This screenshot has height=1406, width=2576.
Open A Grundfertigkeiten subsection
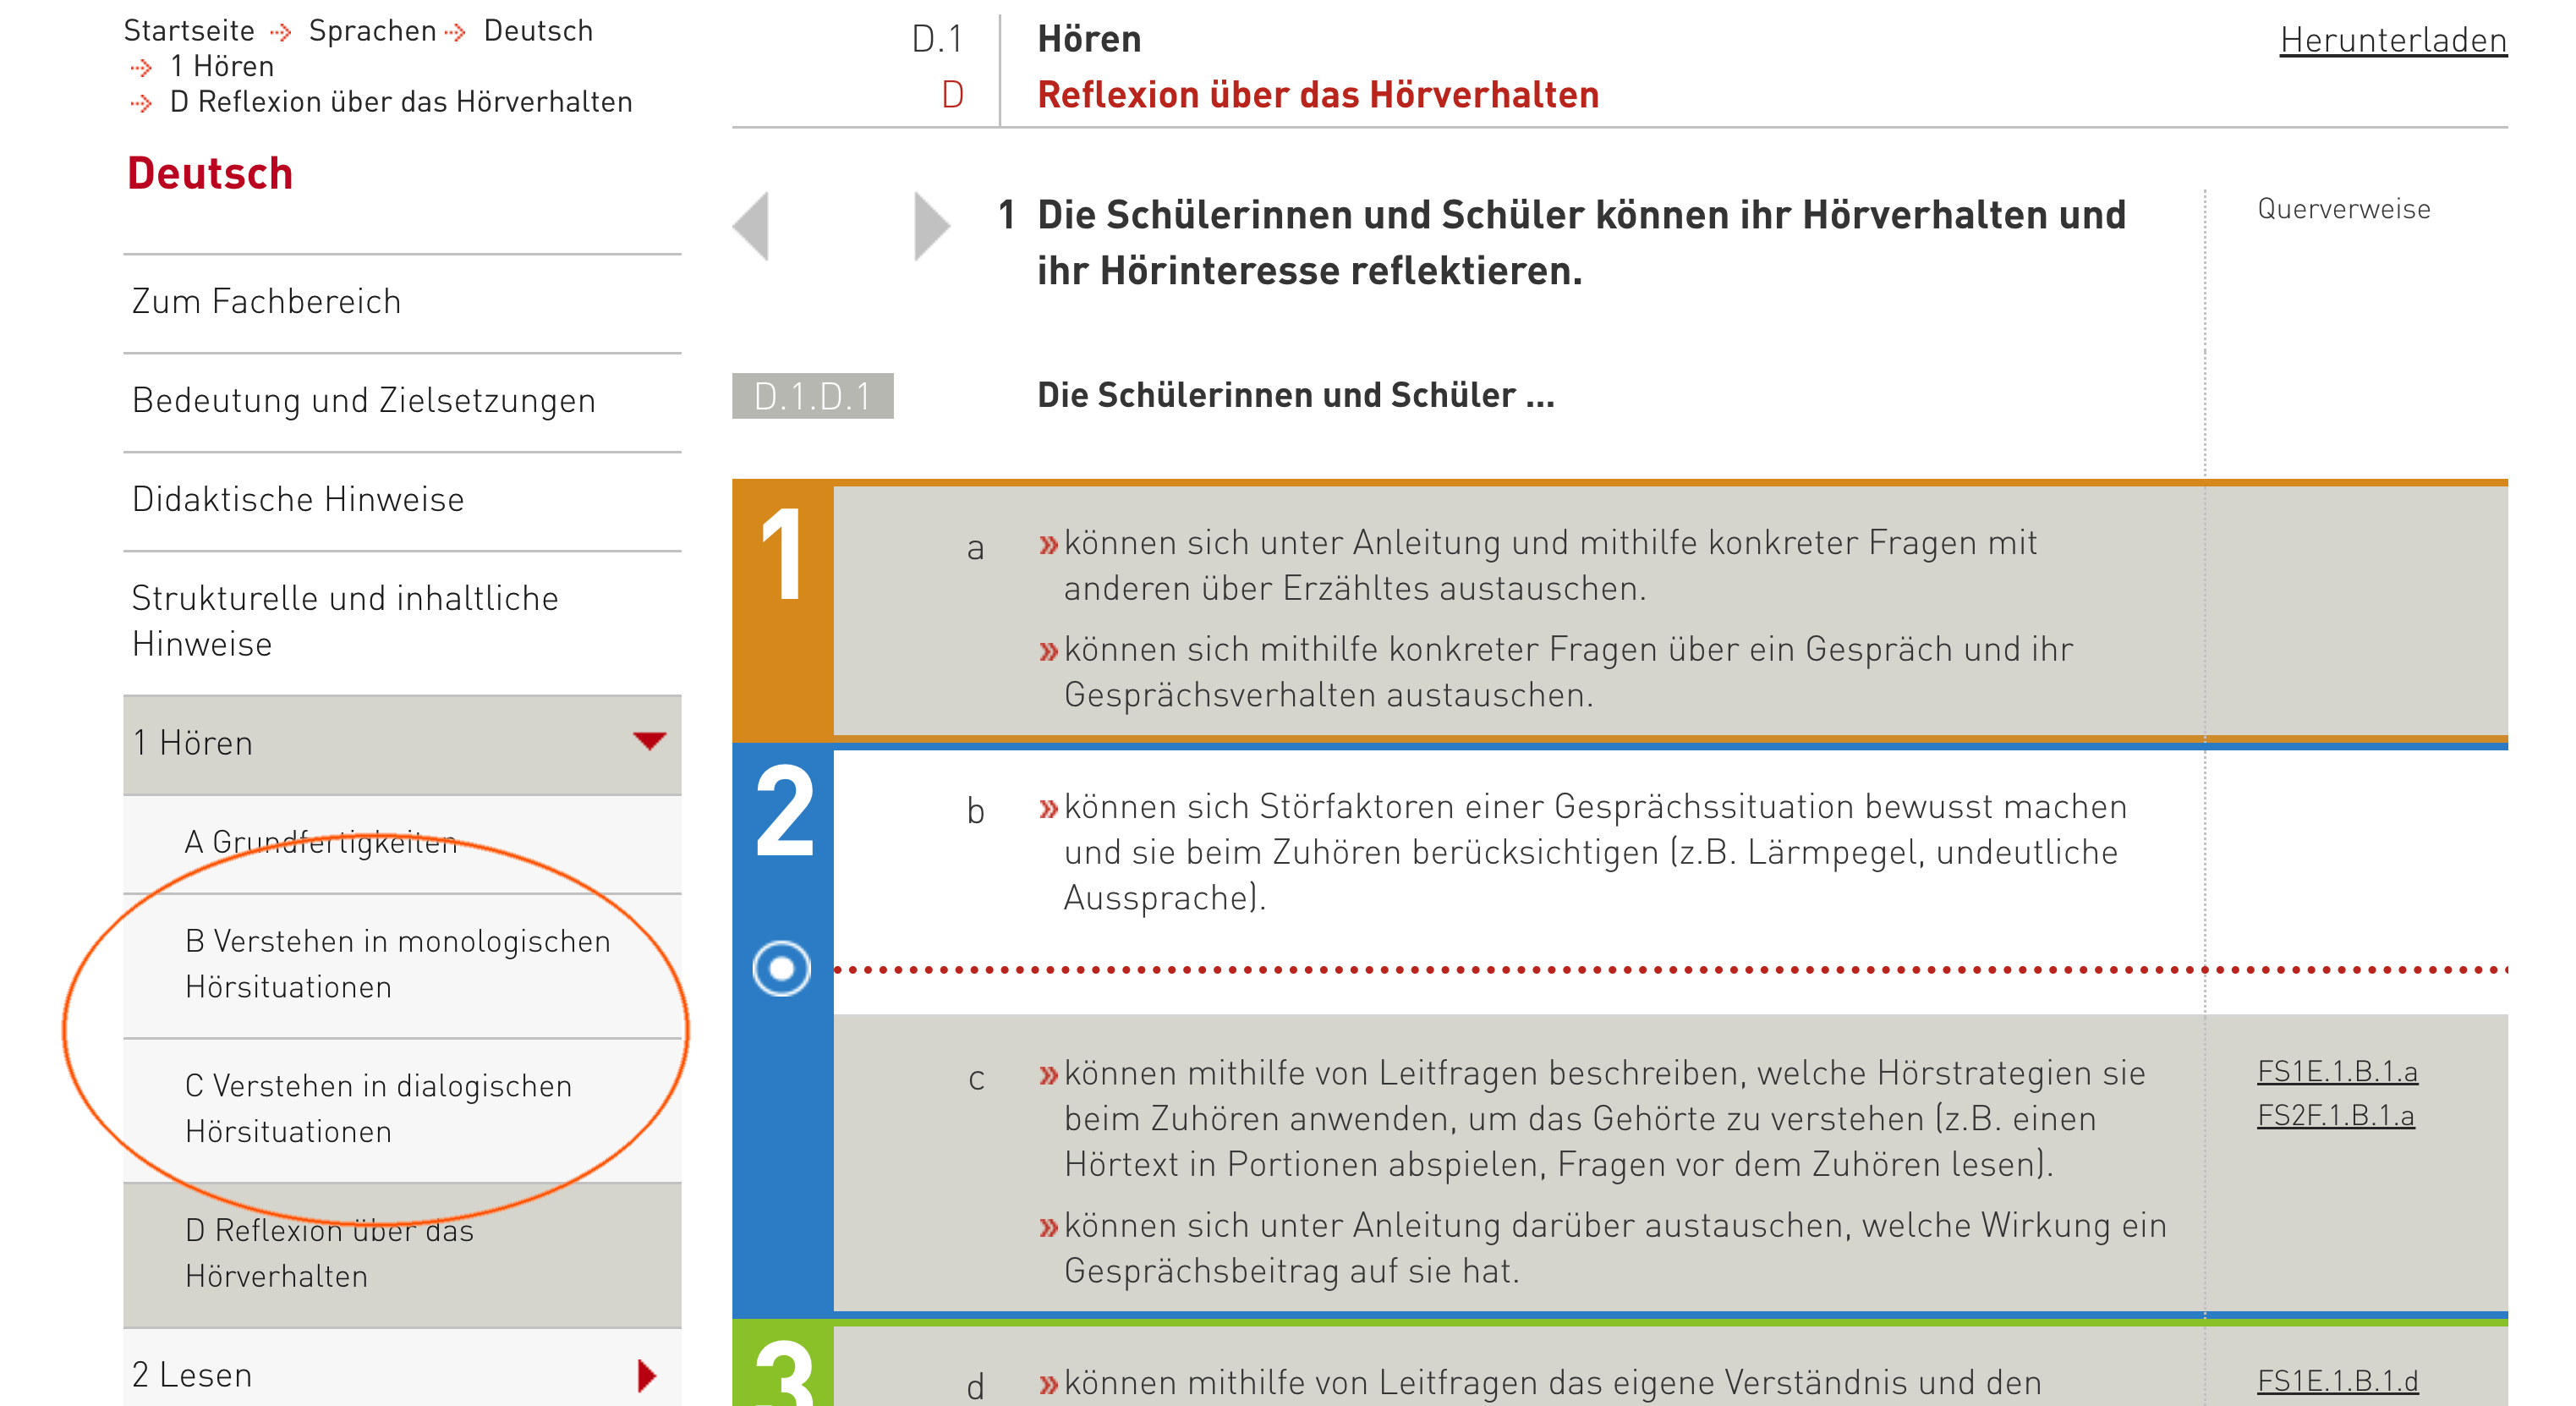(x=402, y=843)
